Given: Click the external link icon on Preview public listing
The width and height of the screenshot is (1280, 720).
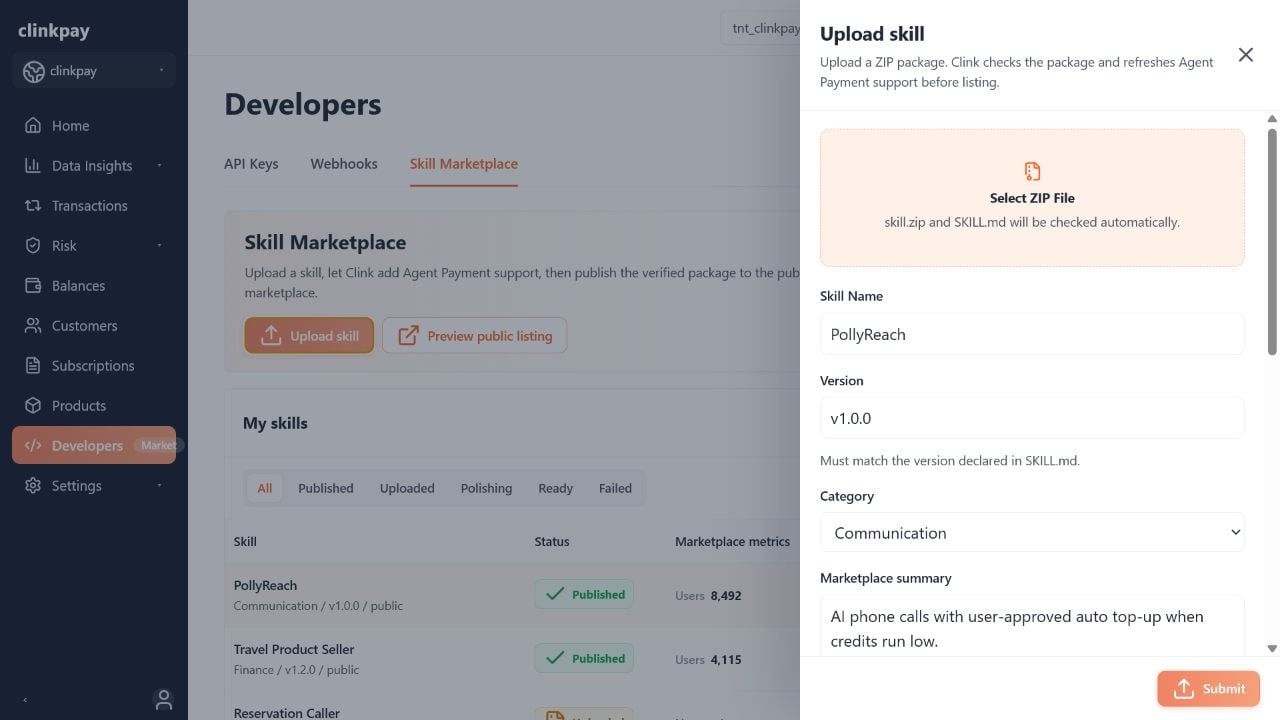Looking at the screenshot, I should coord(408,336).
